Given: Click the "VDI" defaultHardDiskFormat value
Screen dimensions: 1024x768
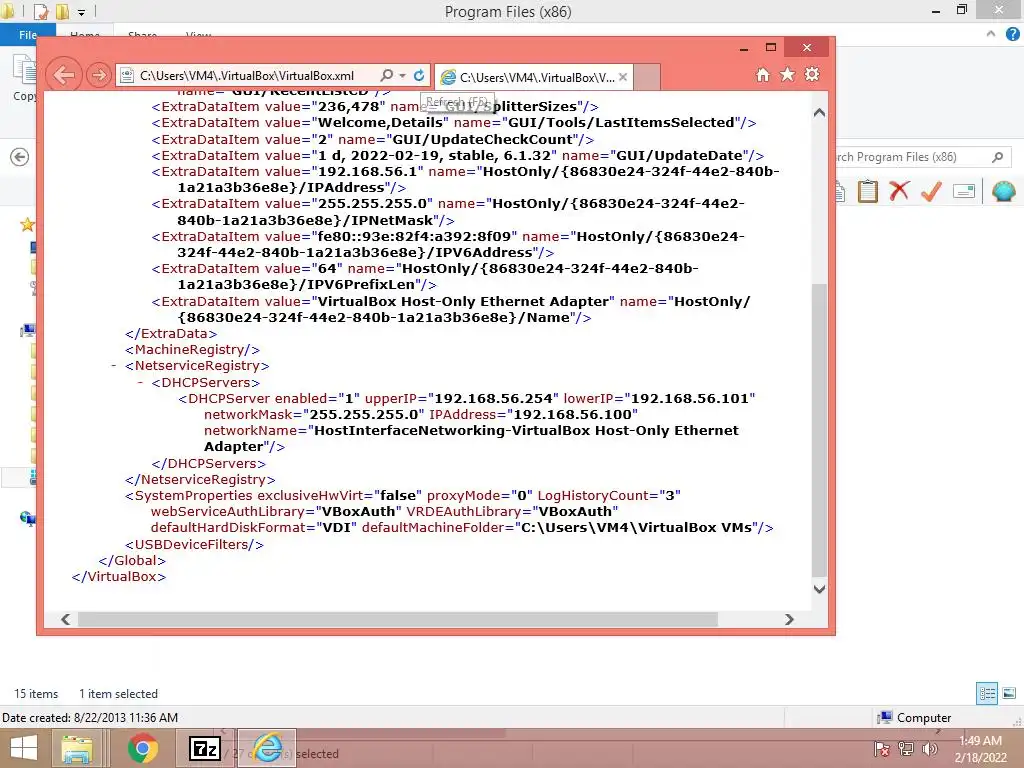Looking at the screenshot, I should tap(337, 528).
